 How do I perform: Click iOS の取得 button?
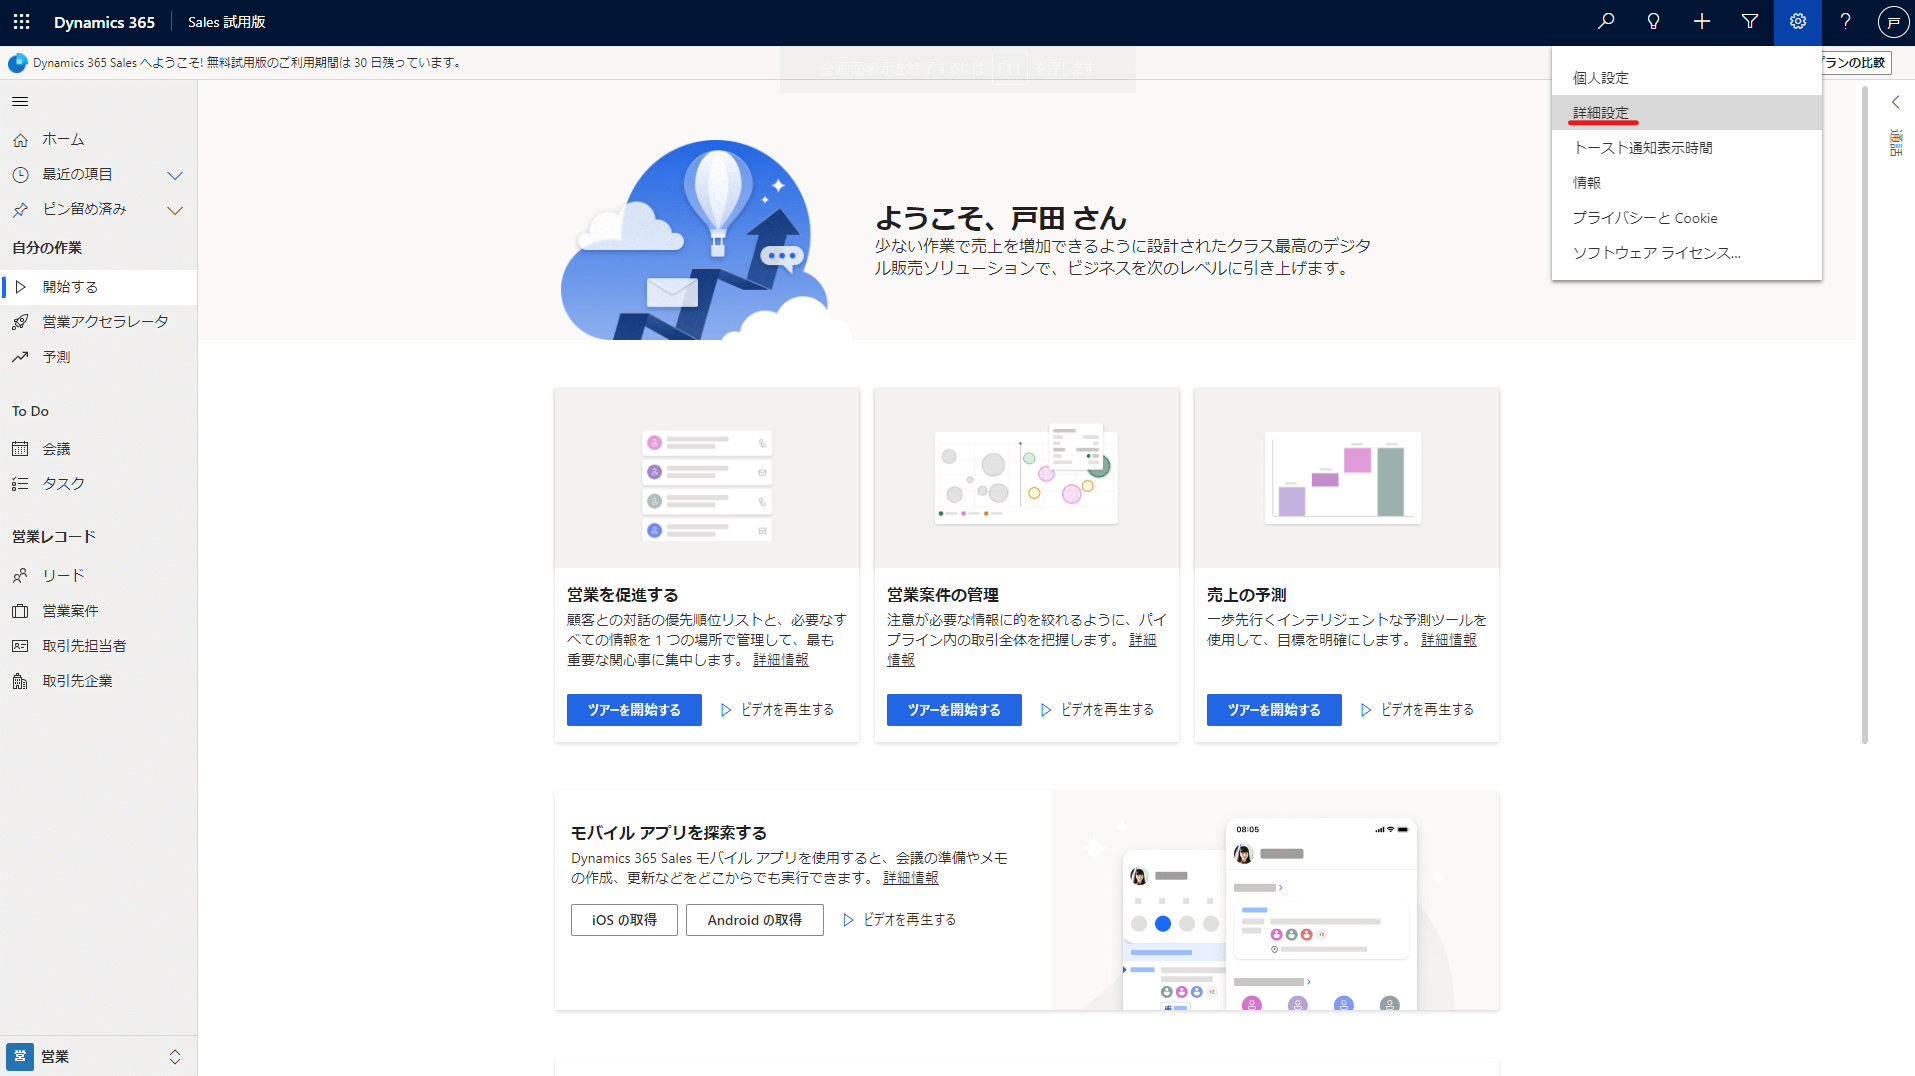[624, 920]
